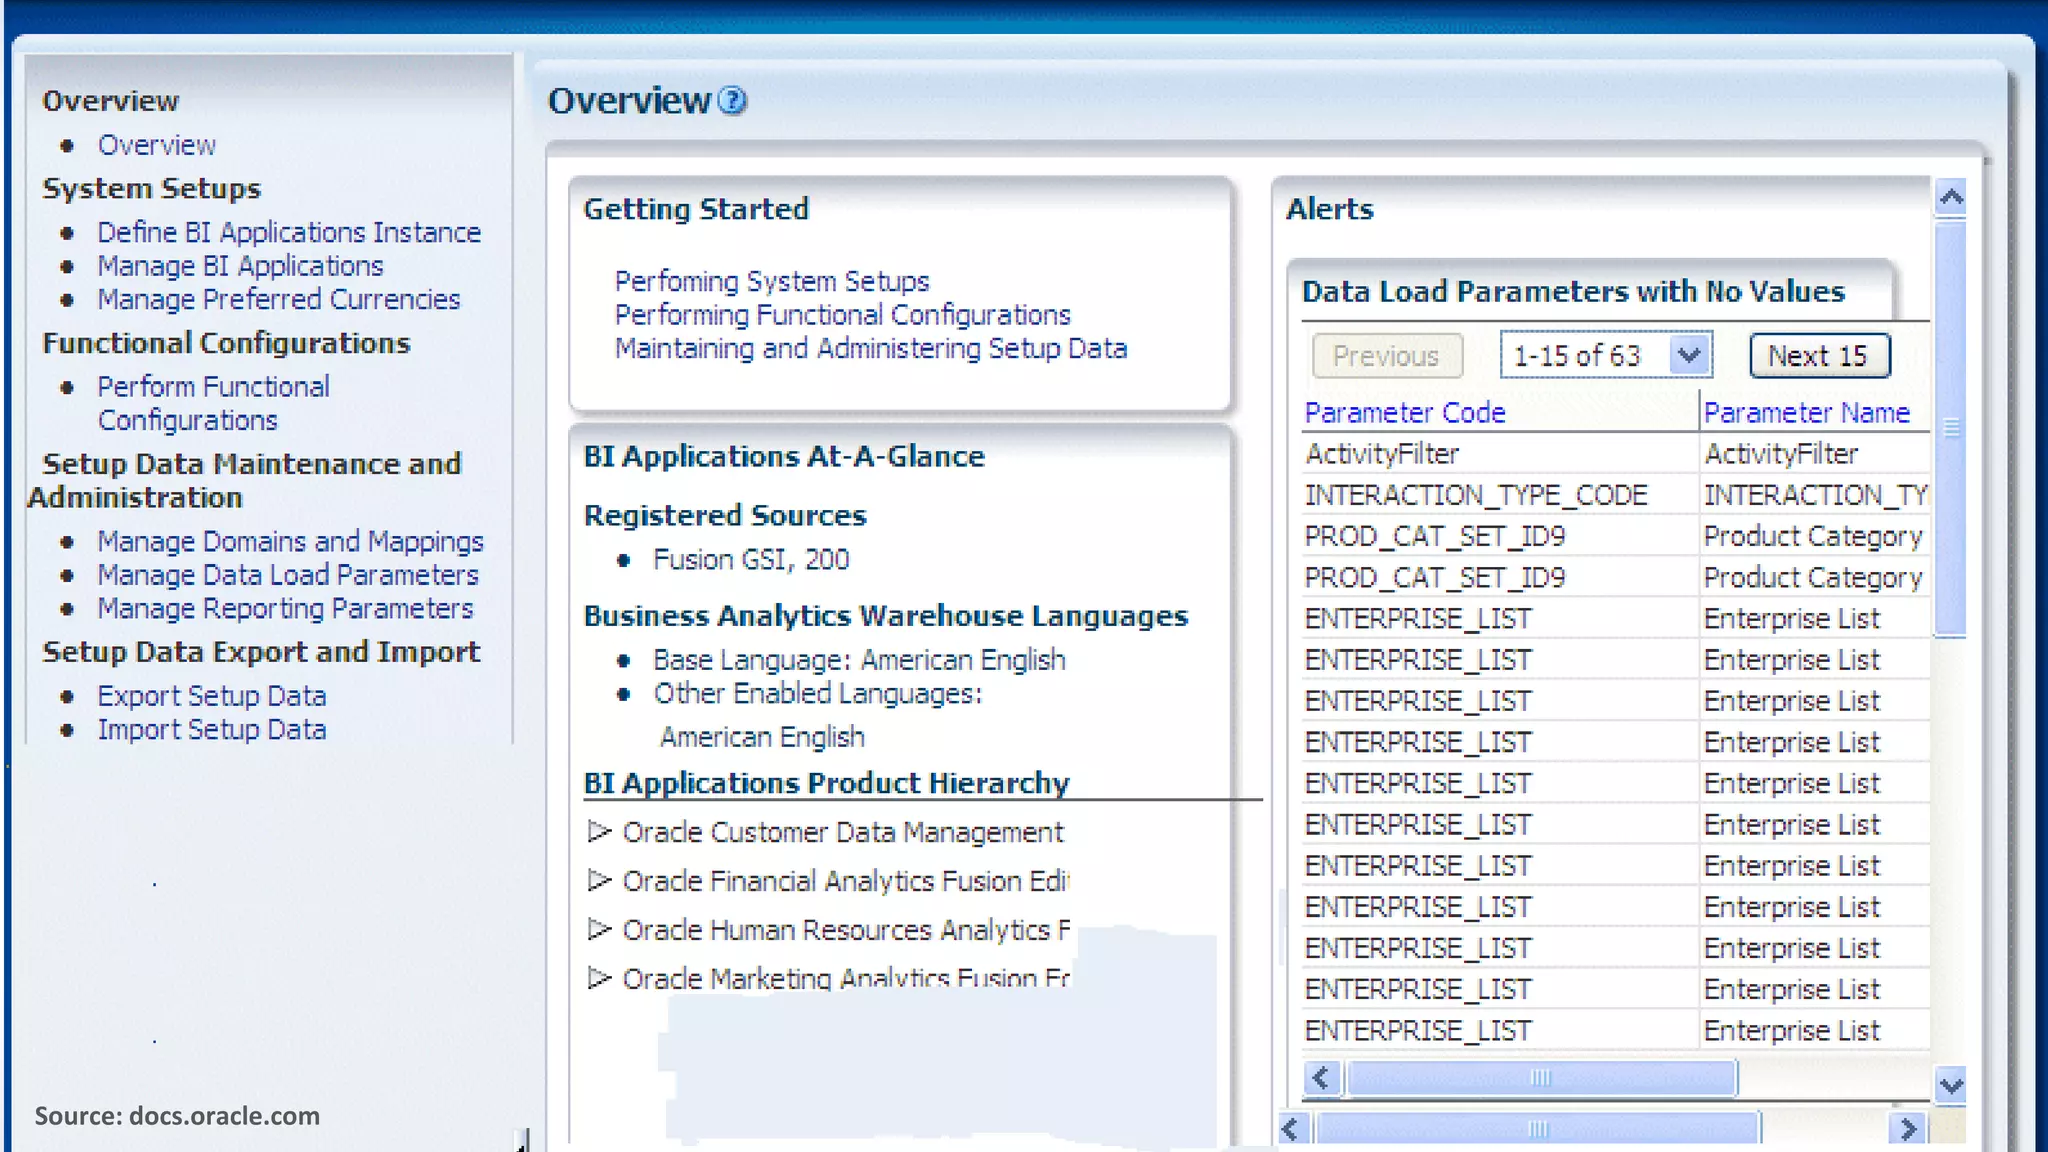2048x1152 pixels.
Task: Click Base Language: American English text
Action: (x=859, y=660)
